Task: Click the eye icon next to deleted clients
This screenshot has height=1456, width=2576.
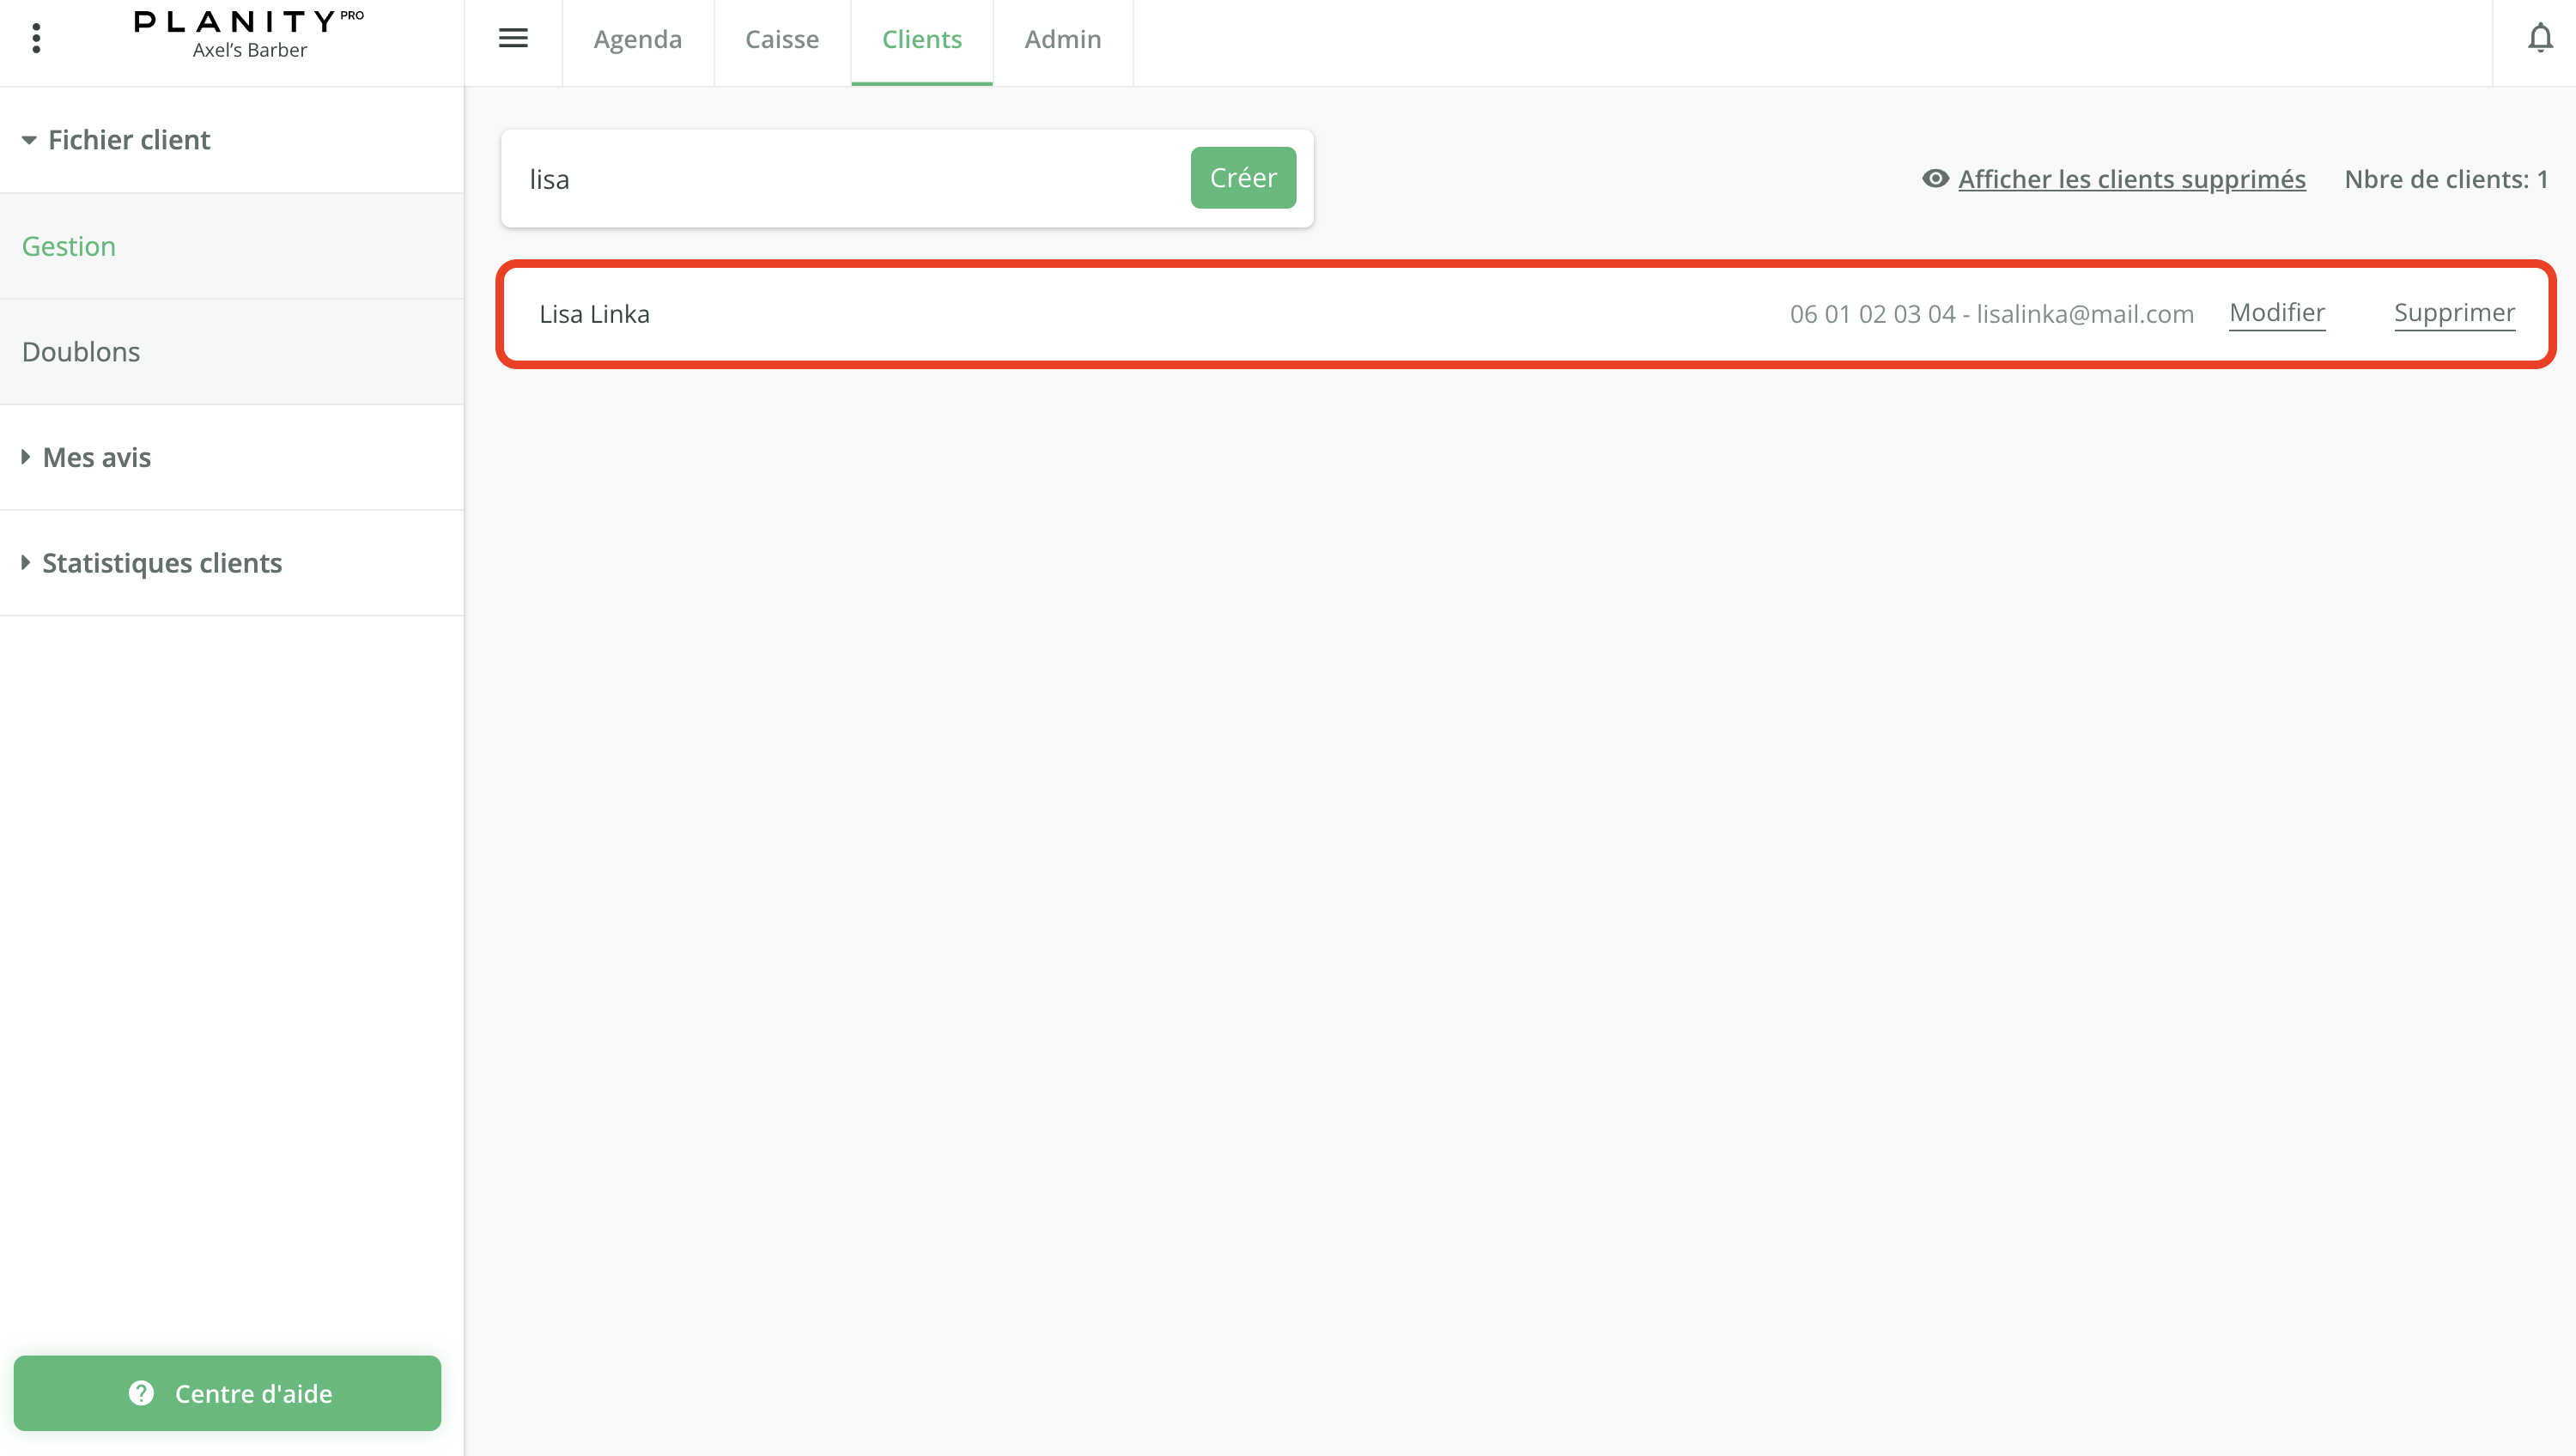Action: click(x=1935, y=179)
